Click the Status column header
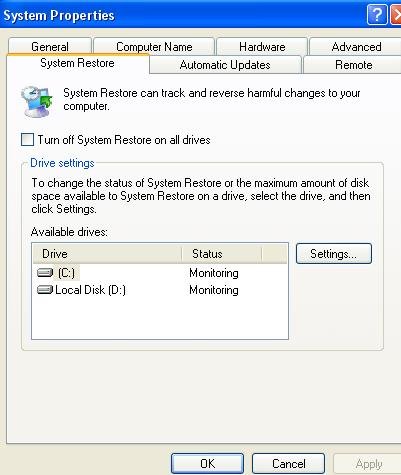401x475 pixels. pyautogui.click(x=222, y=254)
